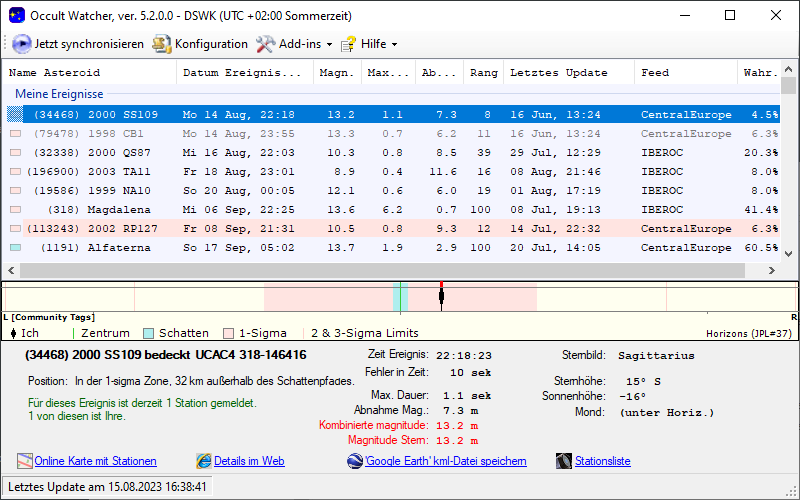Open the Online Karte mit Stationen link
The height and width of the screenshot is (500, 800).
point(95,461)
